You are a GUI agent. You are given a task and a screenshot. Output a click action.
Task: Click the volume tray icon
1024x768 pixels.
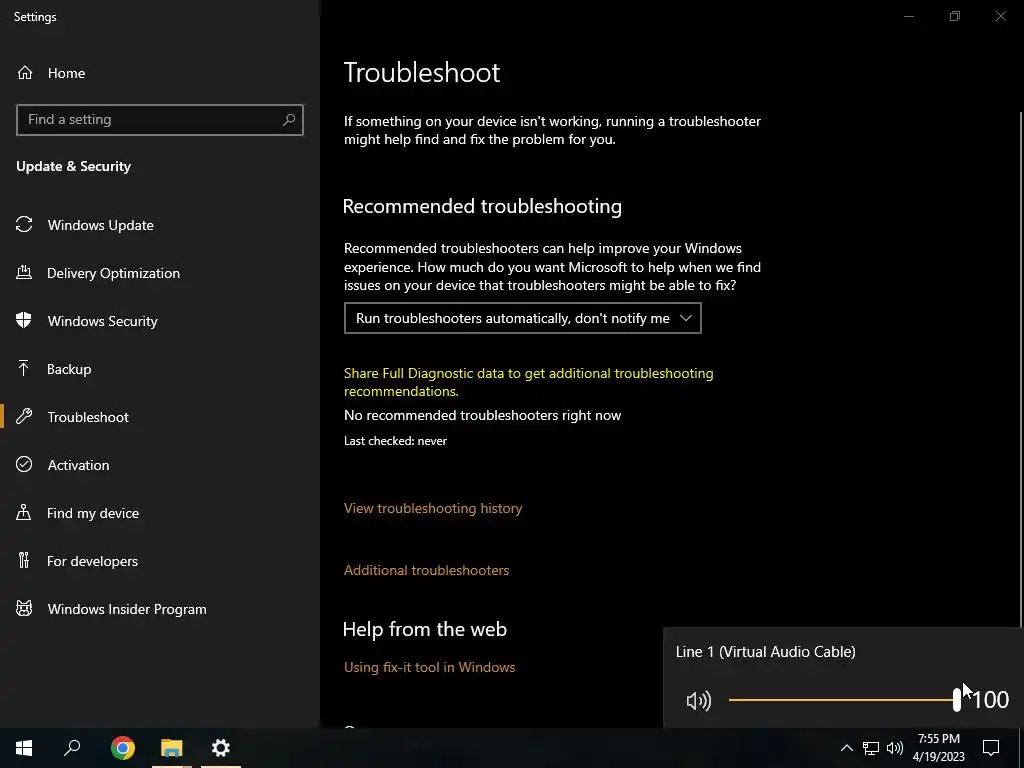[895, 748]
